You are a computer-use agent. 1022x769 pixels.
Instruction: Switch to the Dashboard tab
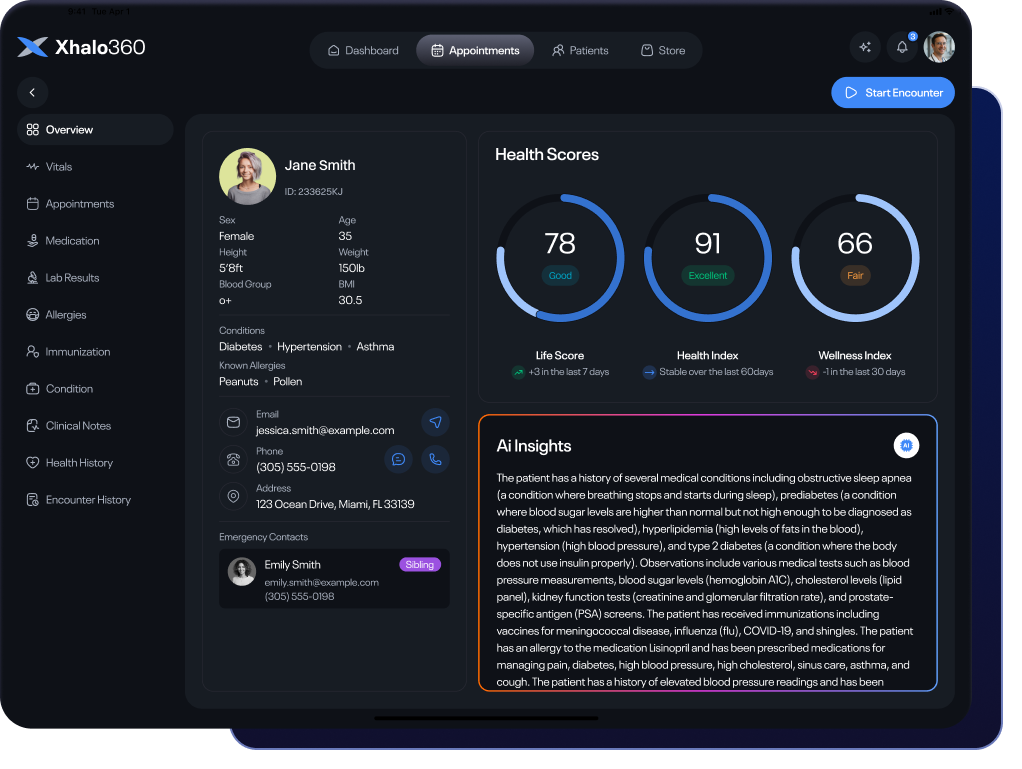click(362, 50)
